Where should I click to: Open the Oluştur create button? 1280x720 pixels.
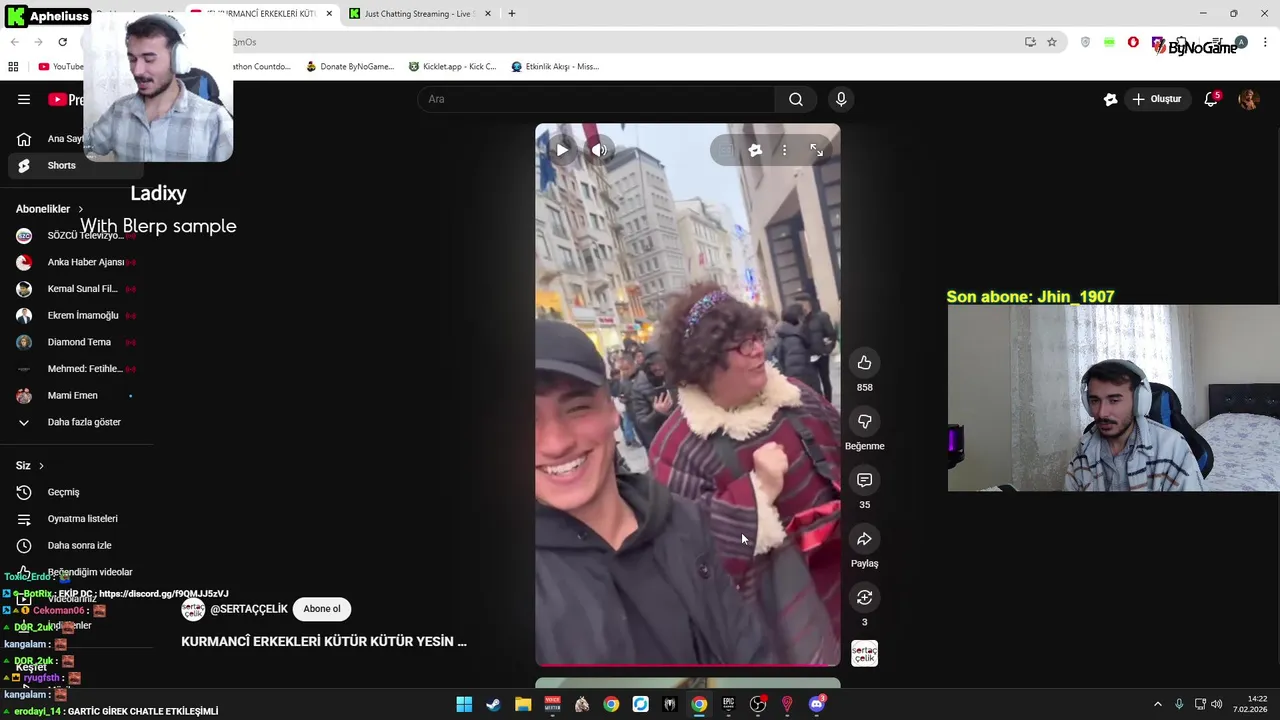tap(1156, 99)
